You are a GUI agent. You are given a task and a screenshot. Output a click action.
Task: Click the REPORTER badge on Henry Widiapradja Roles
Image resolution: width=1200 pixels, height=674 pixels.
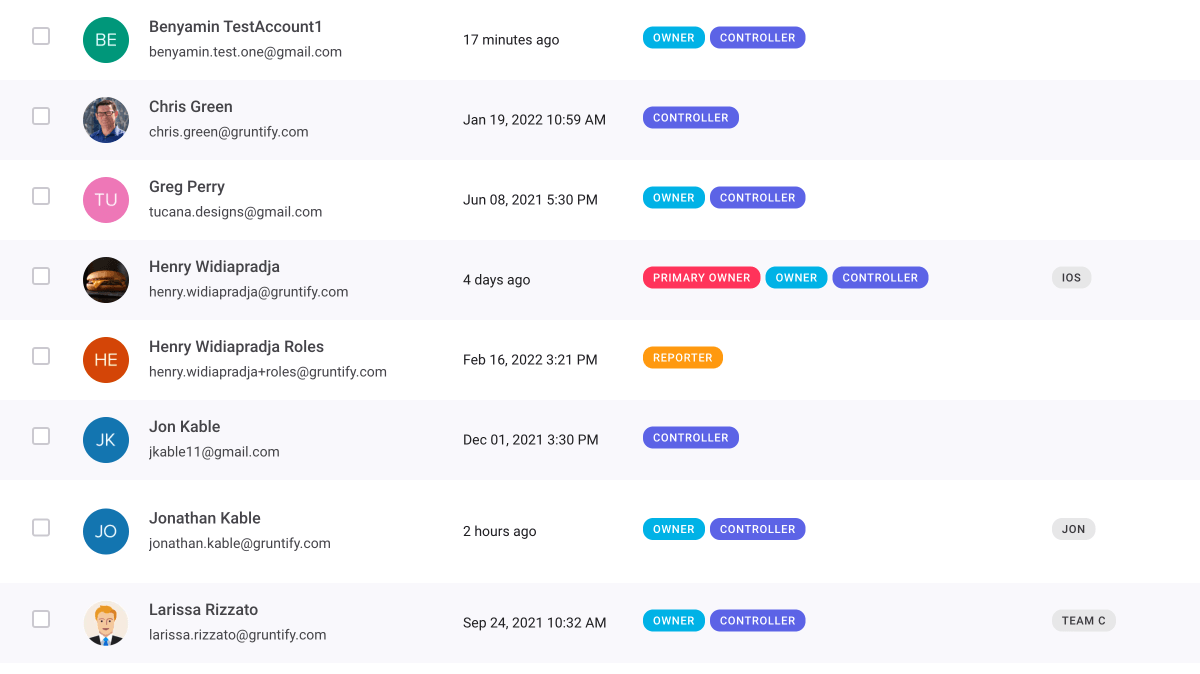682,357
